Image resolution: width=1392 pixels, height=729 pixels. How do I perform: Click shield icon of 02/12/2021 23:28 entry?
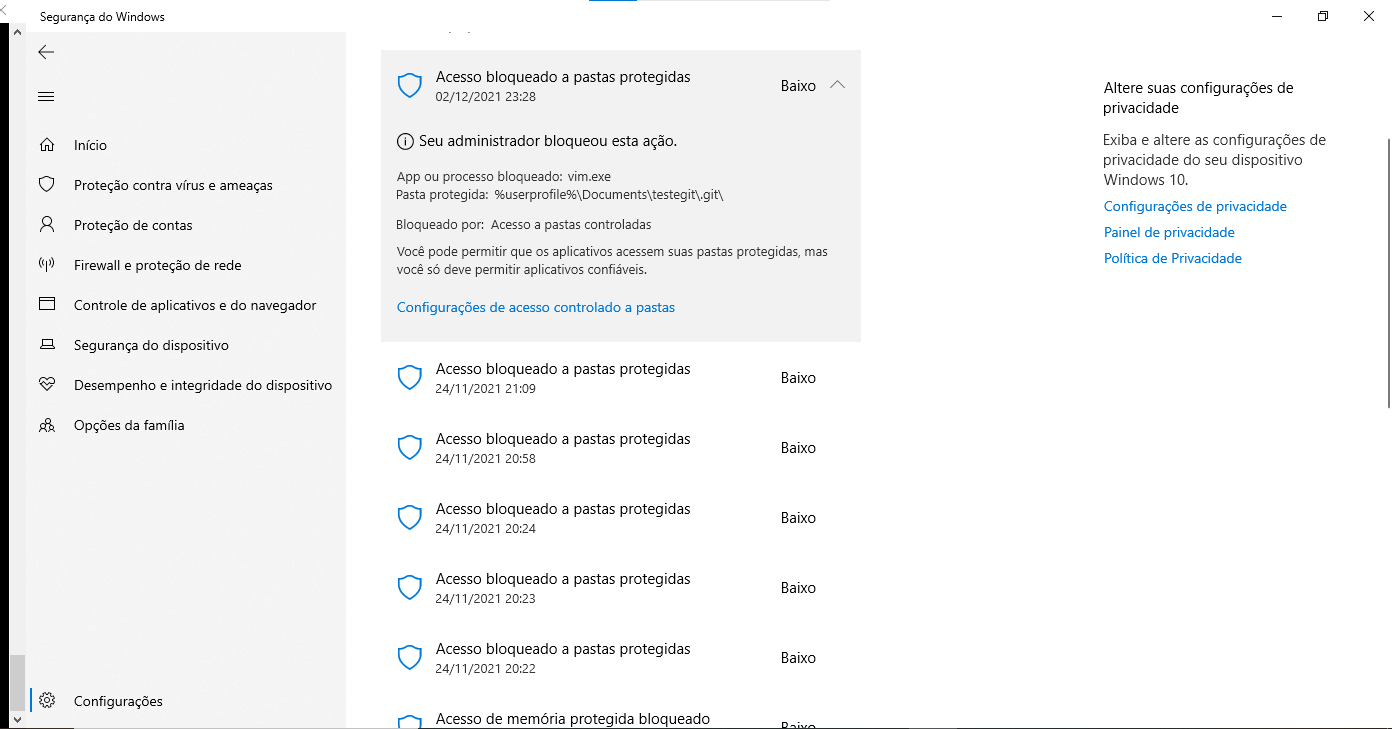[x=410, y=86]
